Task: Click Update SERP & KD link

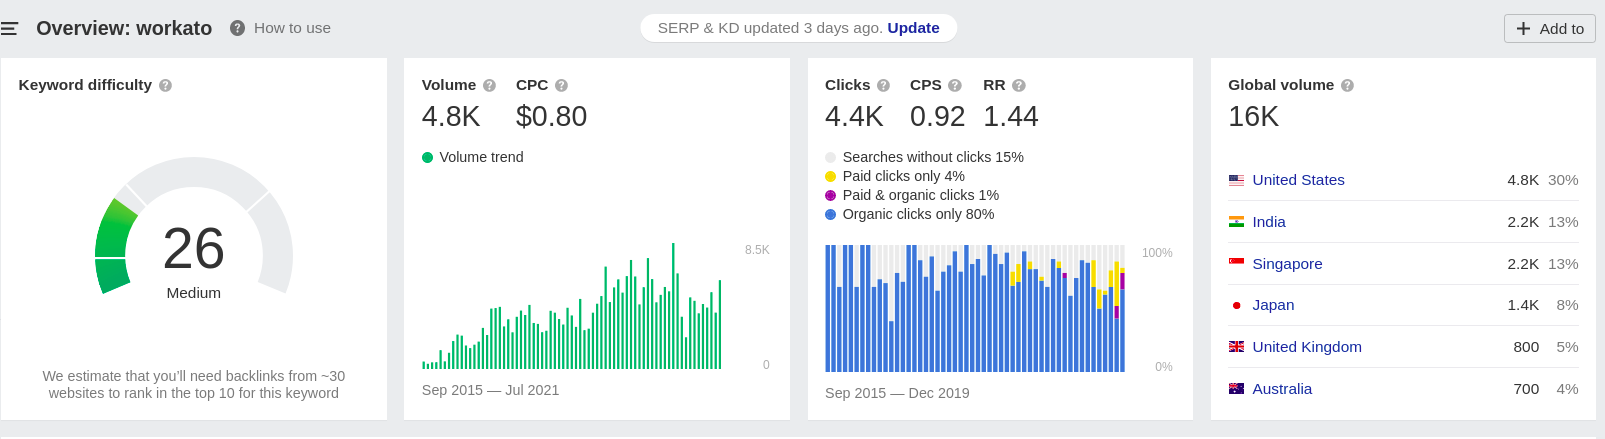Action: coord(913,28)
